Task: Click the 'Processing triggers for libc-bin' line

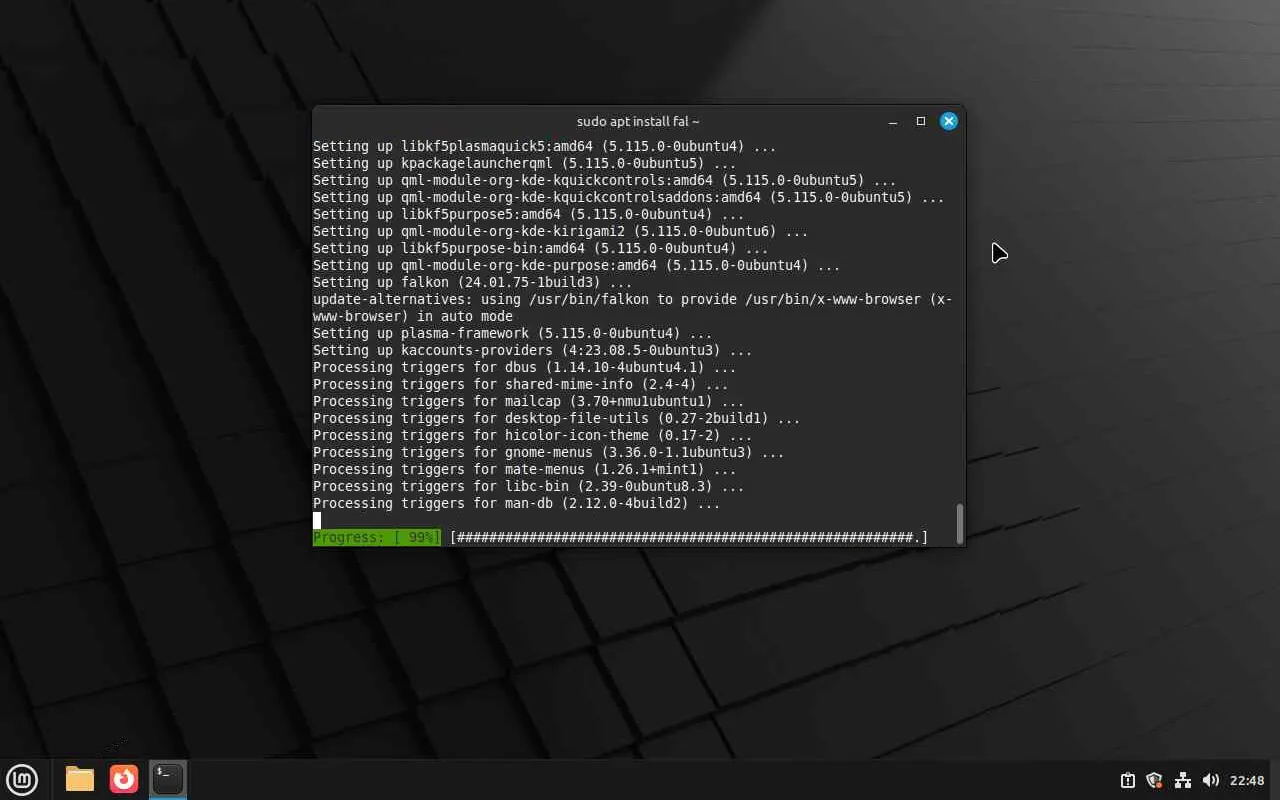Action: point(529,487)
